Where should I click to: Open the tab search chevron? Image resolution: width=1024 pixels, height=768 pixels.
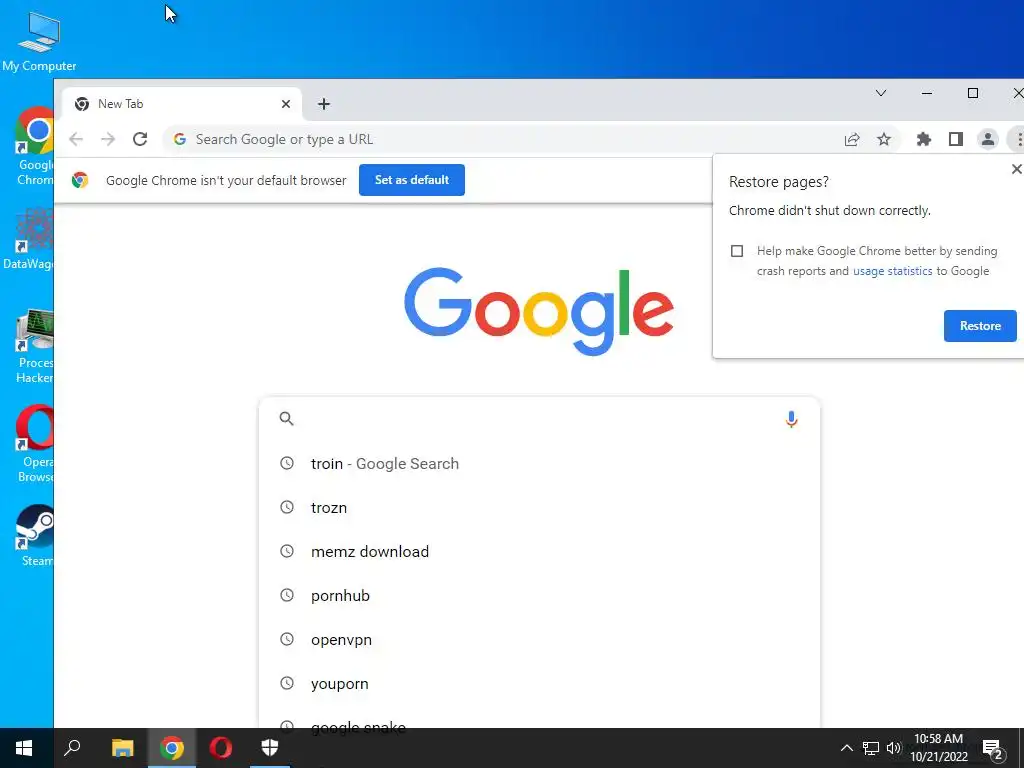tap(880, 93)
